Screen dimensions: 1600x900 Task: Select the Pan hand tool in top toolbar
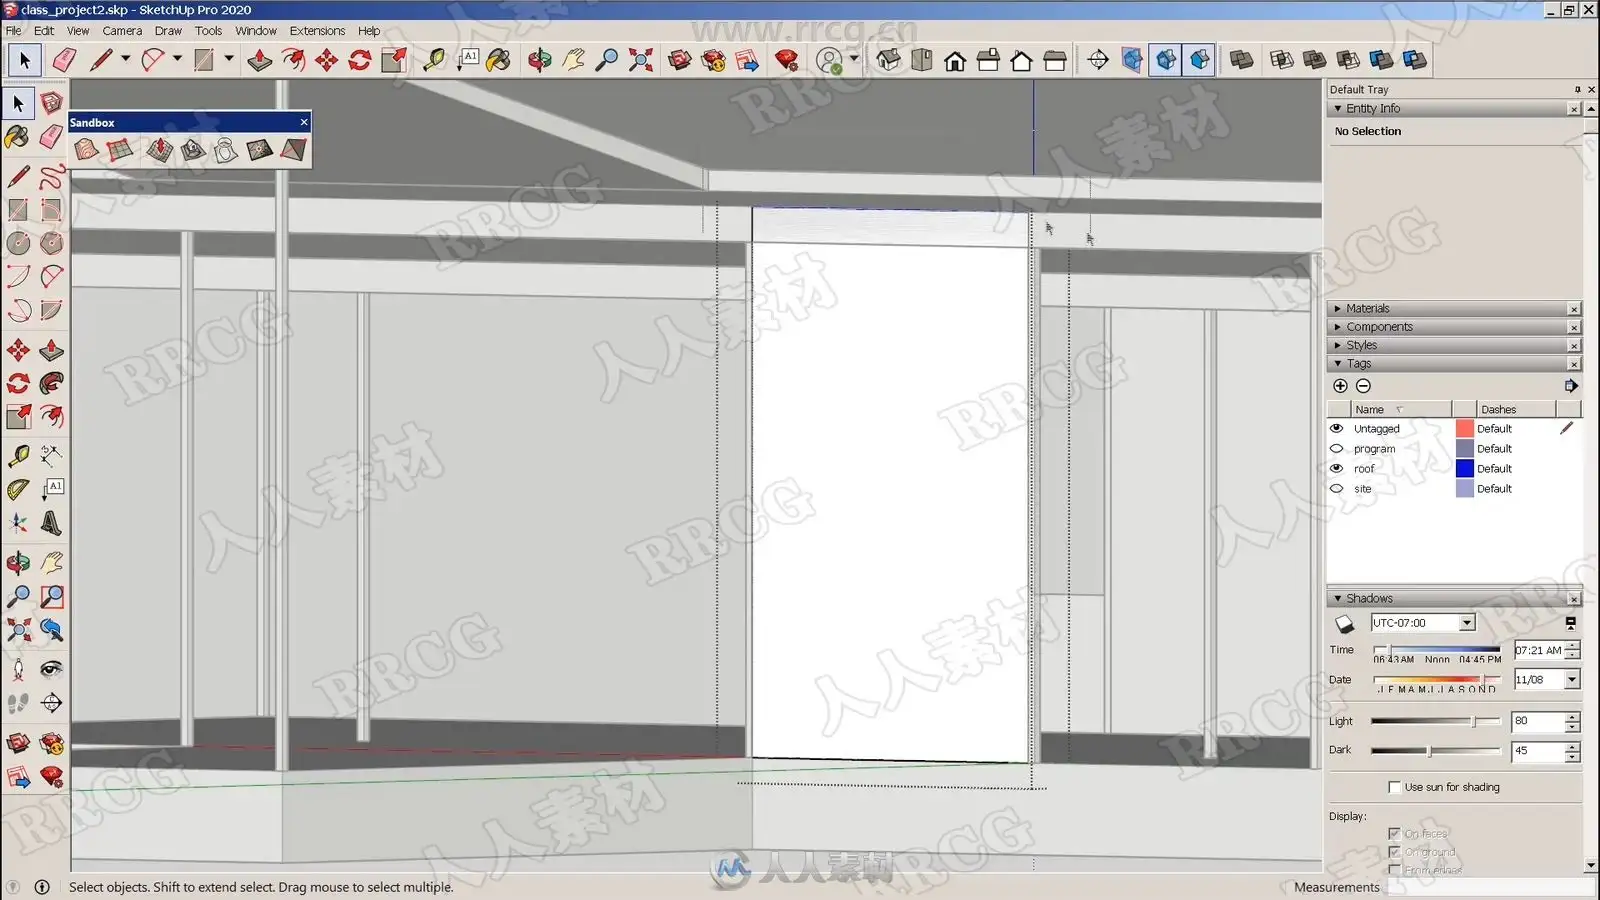point(573,60)
